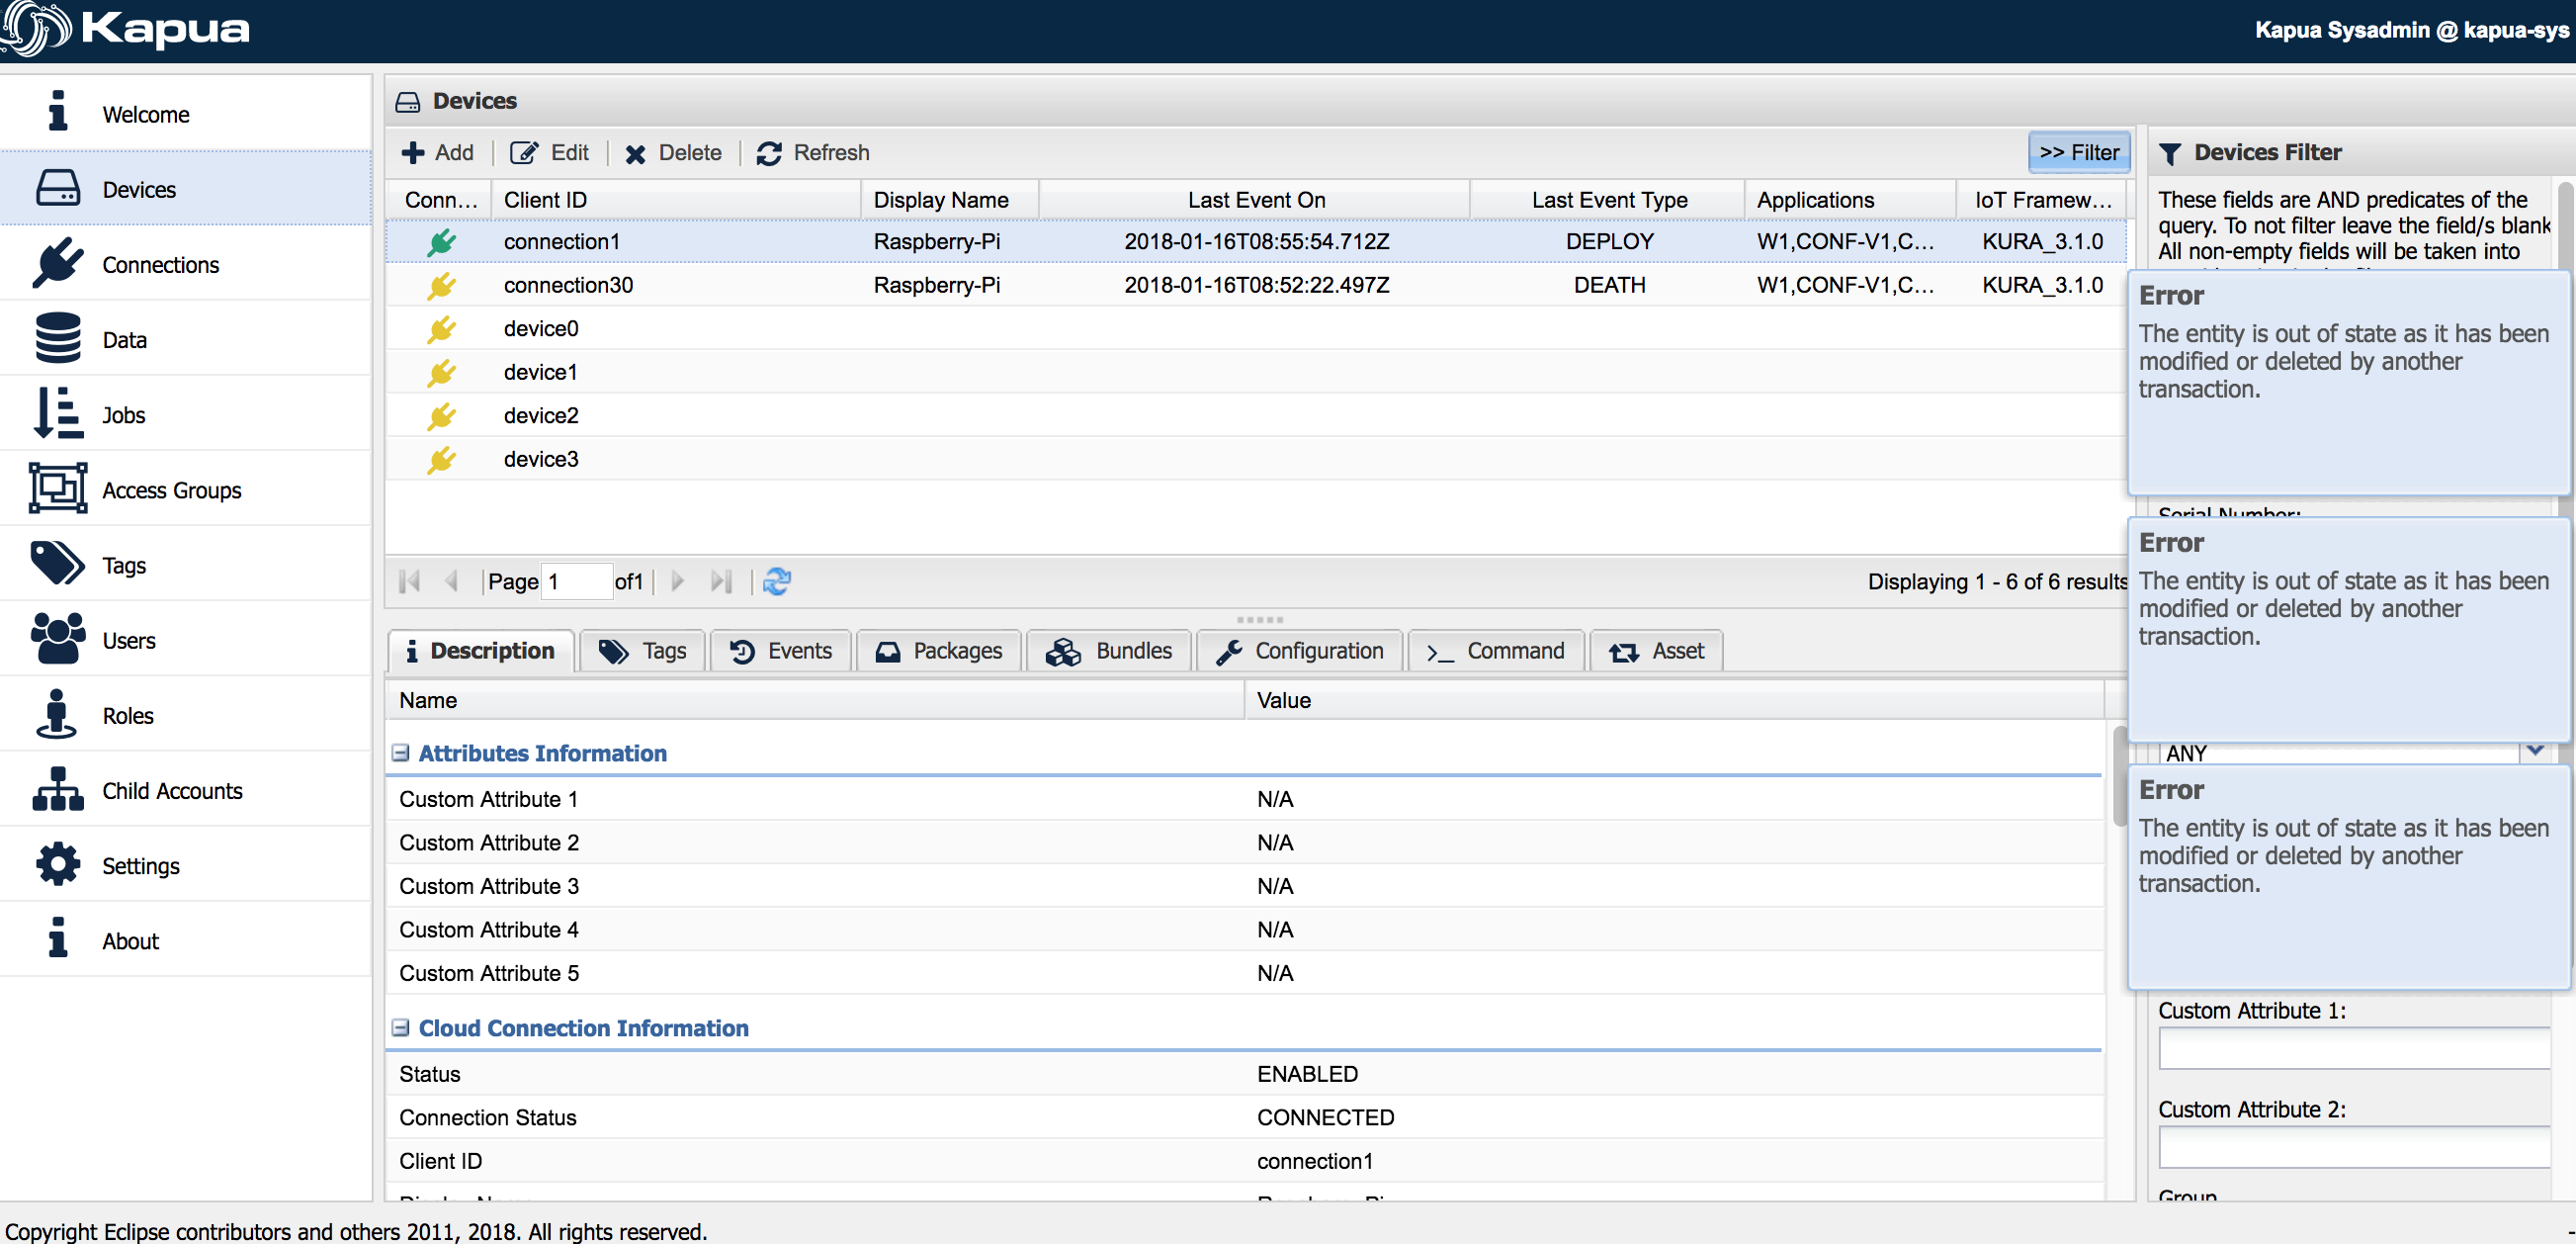
Task: Open the Data section icon
Action: coord(57,338)
